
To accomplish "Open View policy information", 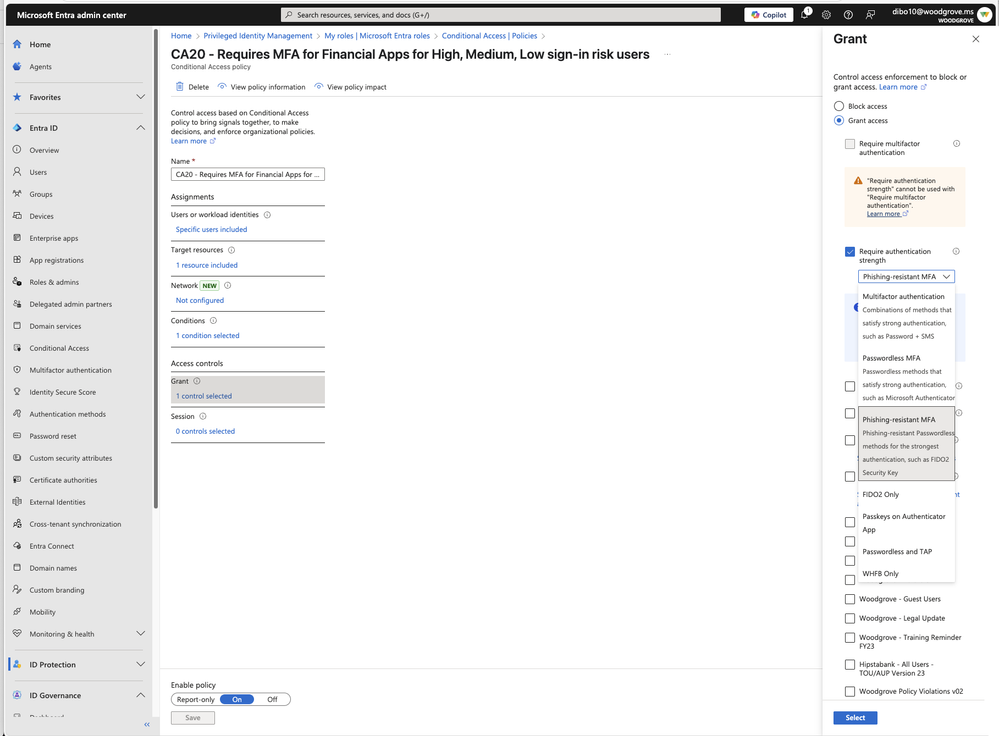I will [261, 87].
